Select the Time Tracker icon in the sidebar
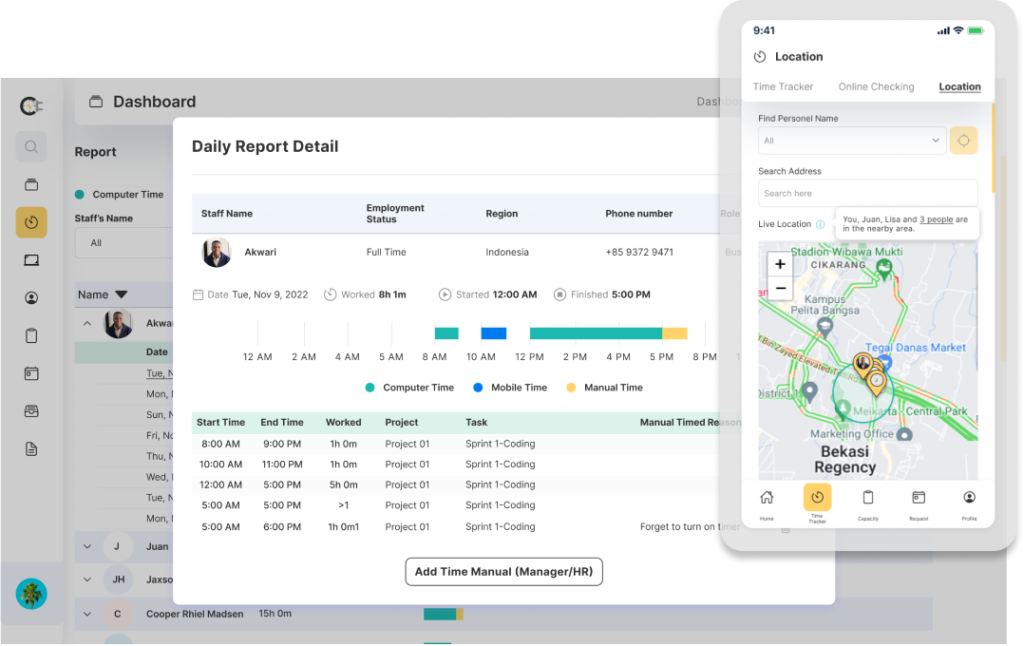 (31, 222)
